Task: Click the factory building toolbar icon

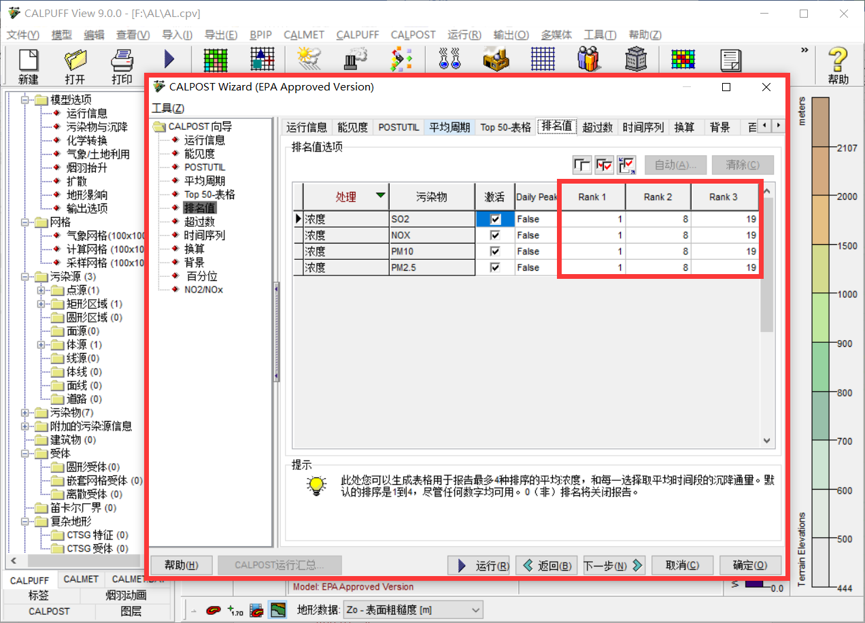Action: [496, 60]
